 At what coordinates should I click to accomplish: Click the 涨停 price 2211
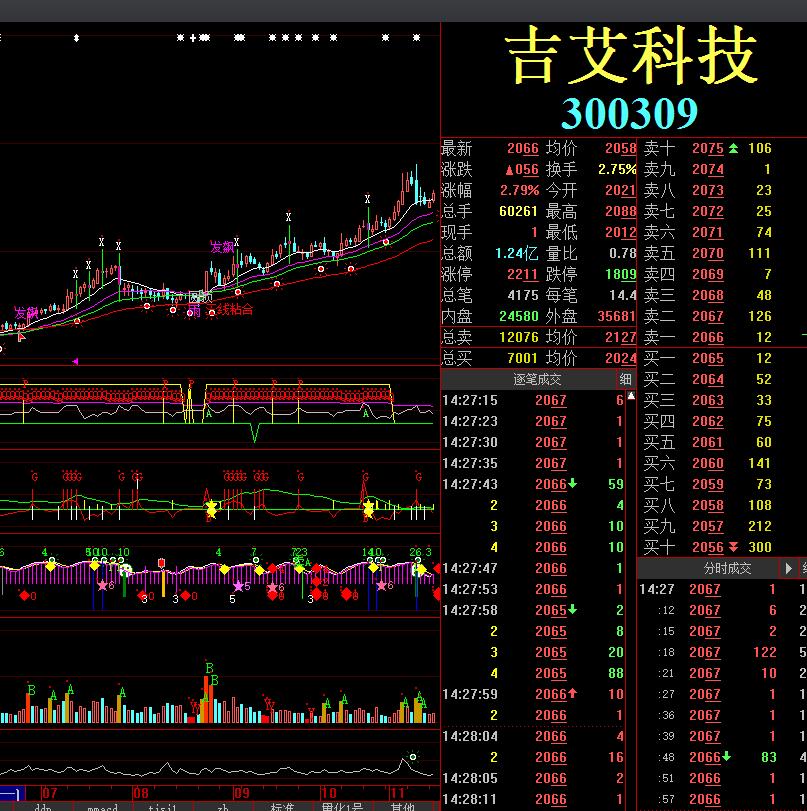[x=523, y=275]
